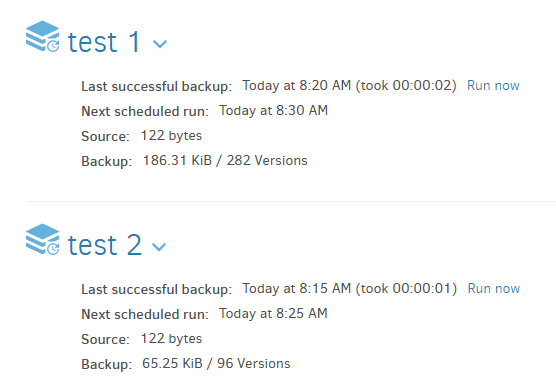This screenshot has width=556, height=385.
Task: Run the test 2 backup now
Action: (x=494, y=289)
